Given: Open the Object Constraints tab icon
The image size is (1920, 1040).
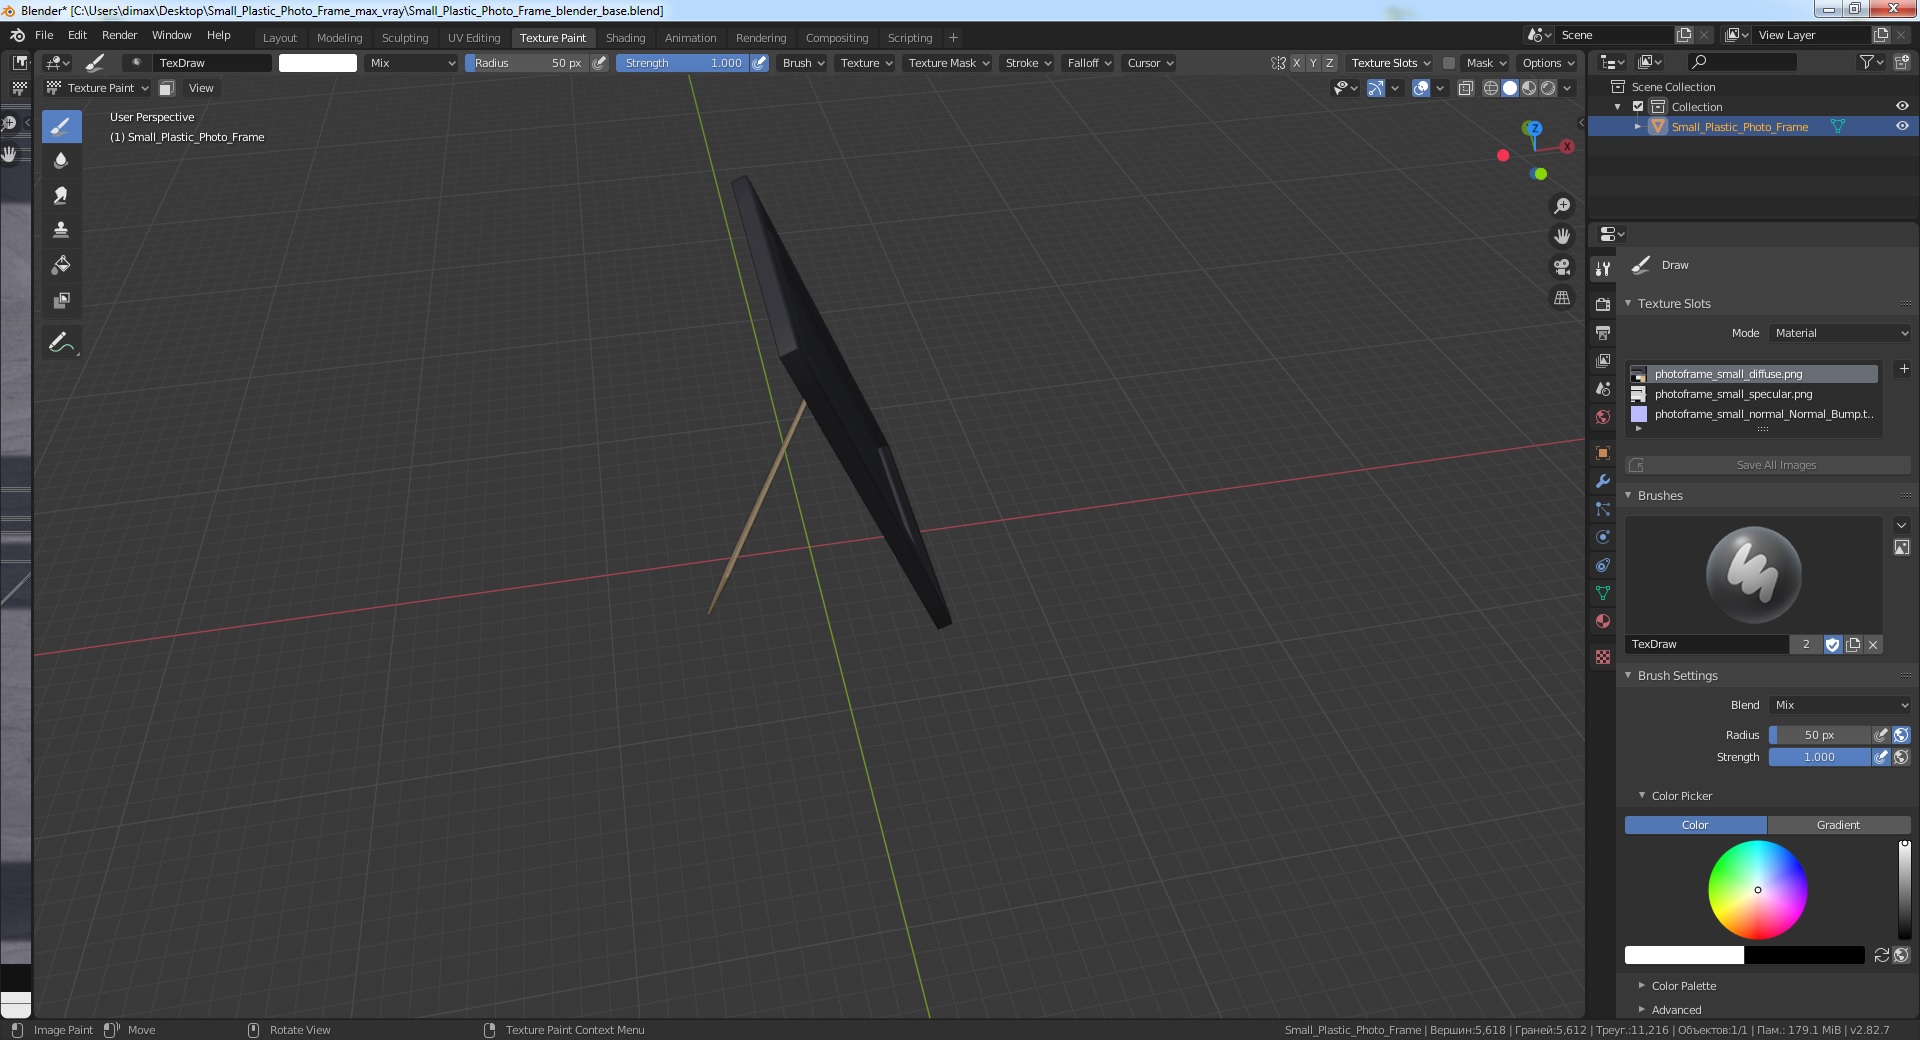Looking at the screenshot, I should coord(1603,565).
